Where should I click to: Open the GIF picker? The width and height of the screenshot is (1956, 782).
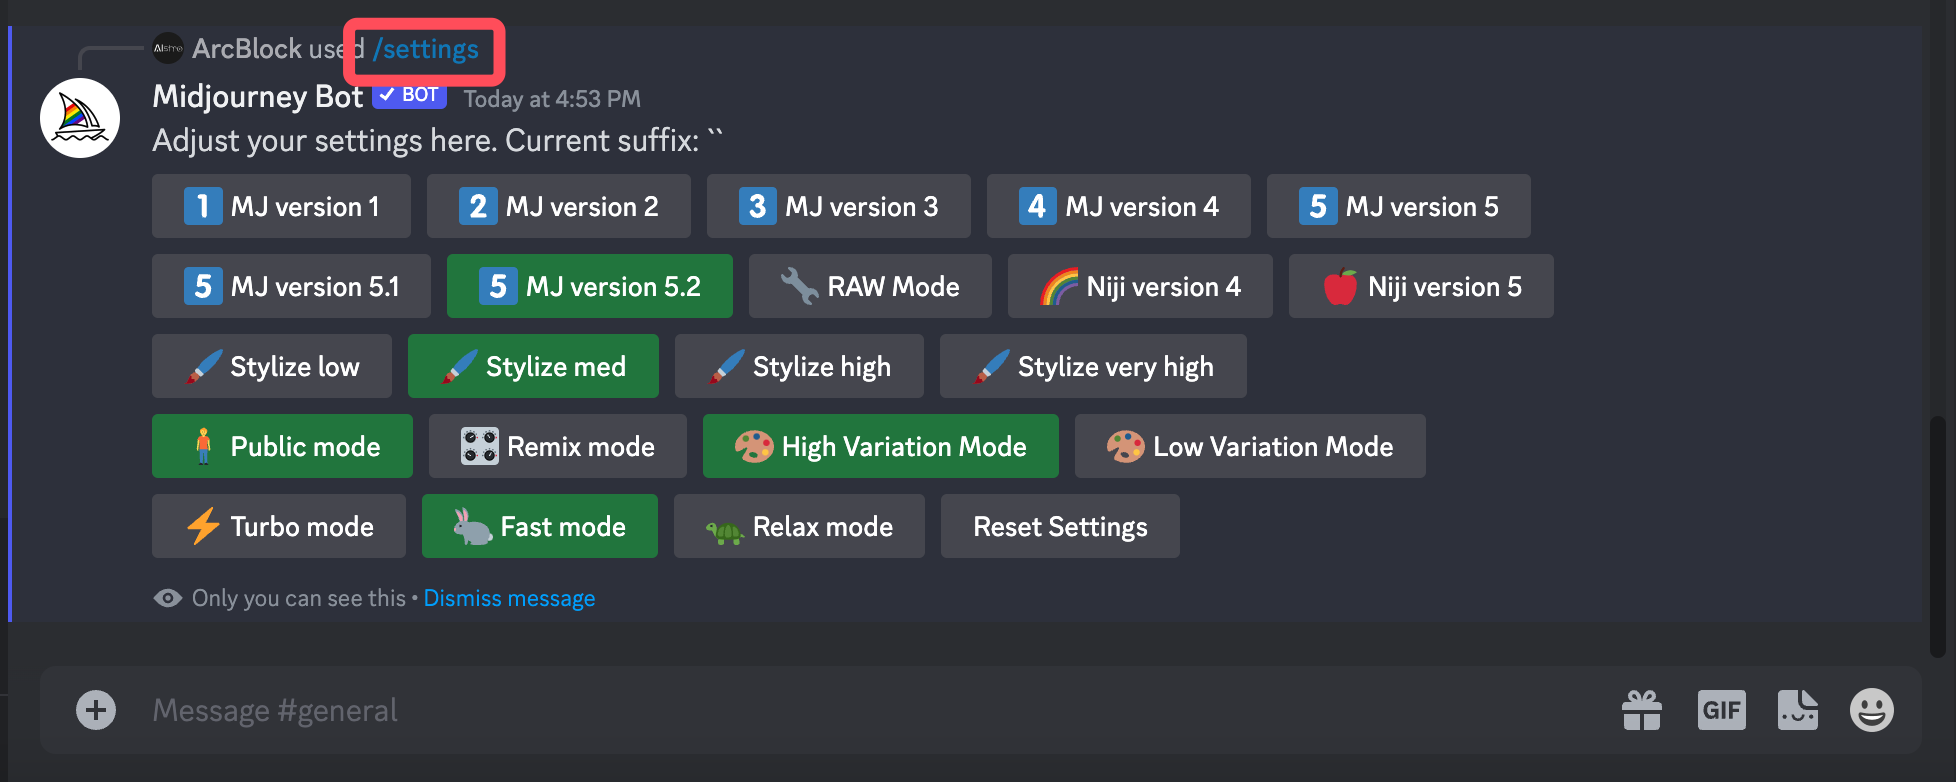(x=1721, y=710)
